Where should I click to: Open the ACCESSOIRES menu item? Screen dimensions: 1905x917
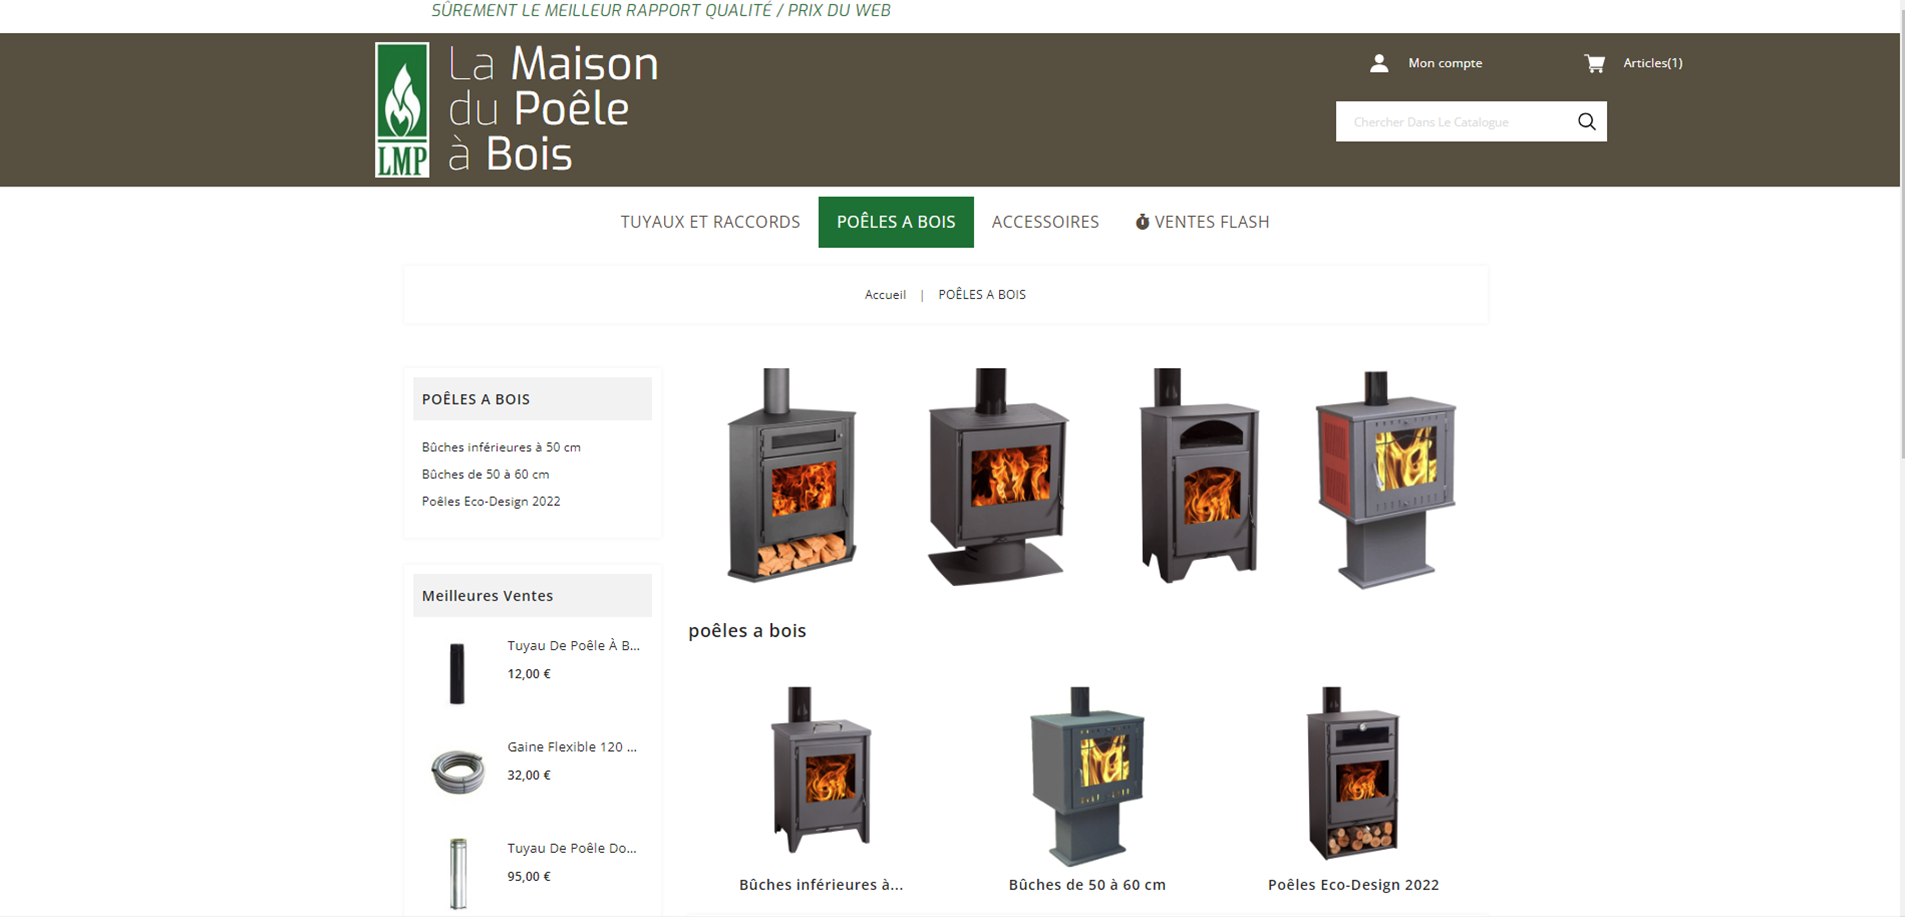(x=1045, y=222)
